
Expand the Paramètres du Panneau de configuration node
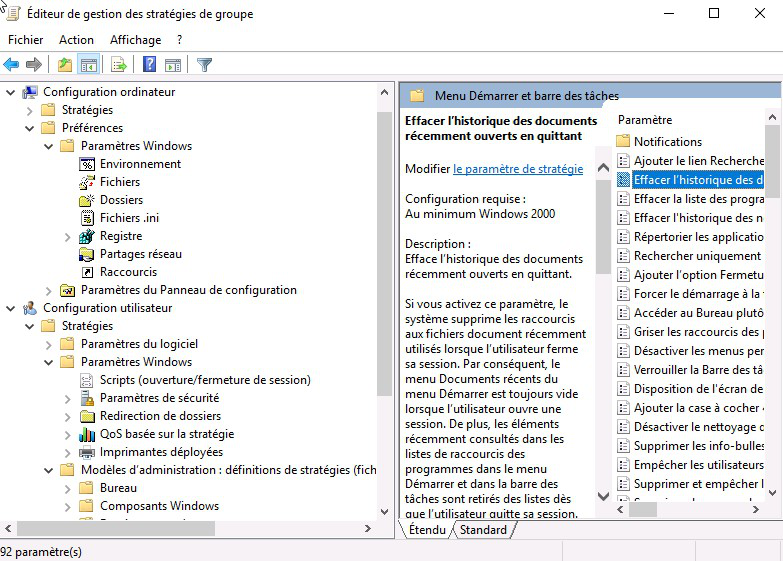(48, 290)
